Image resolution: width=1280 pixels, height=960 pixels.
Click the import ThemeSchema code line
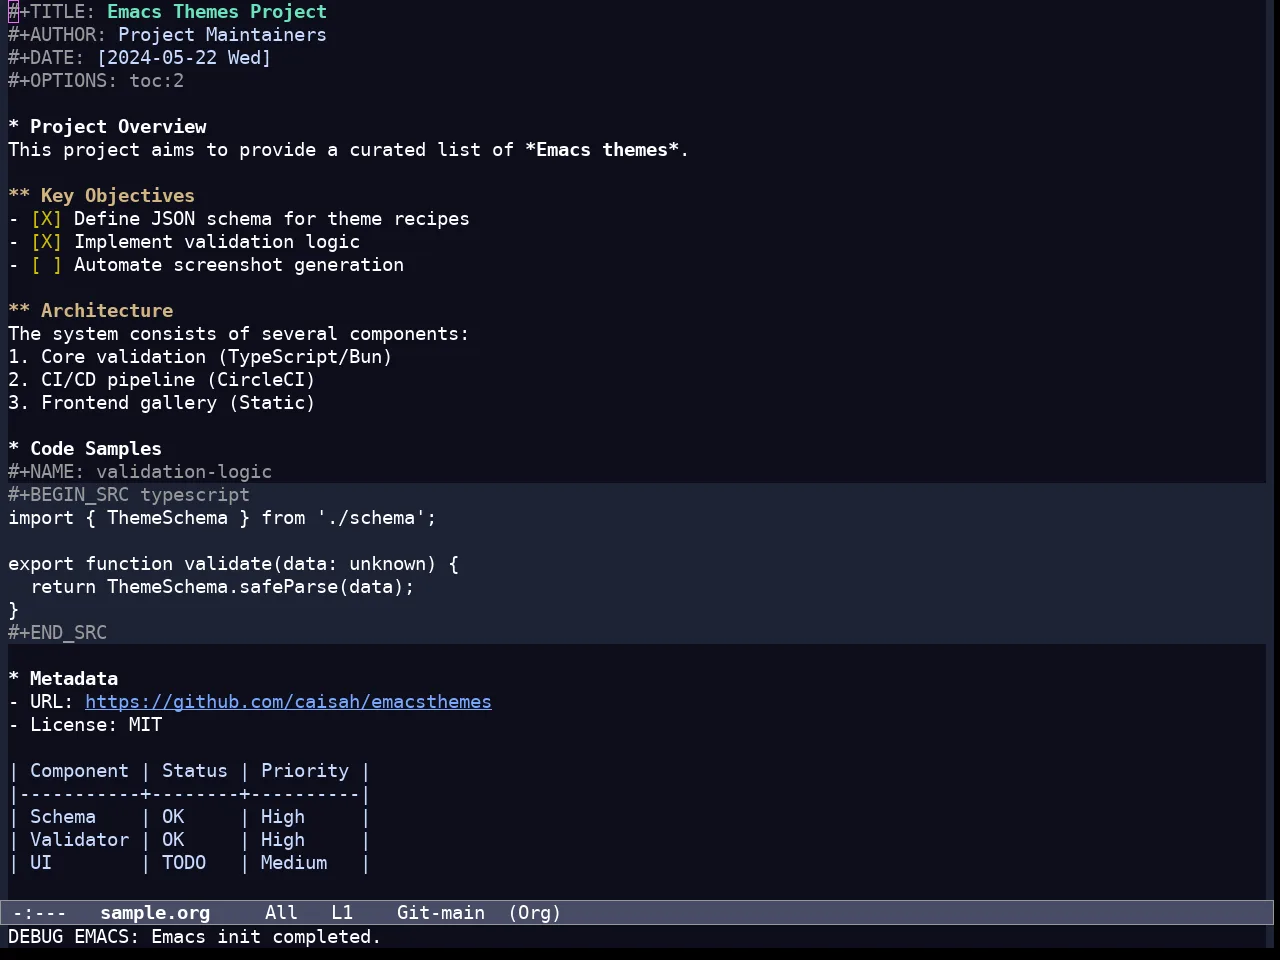222,518
